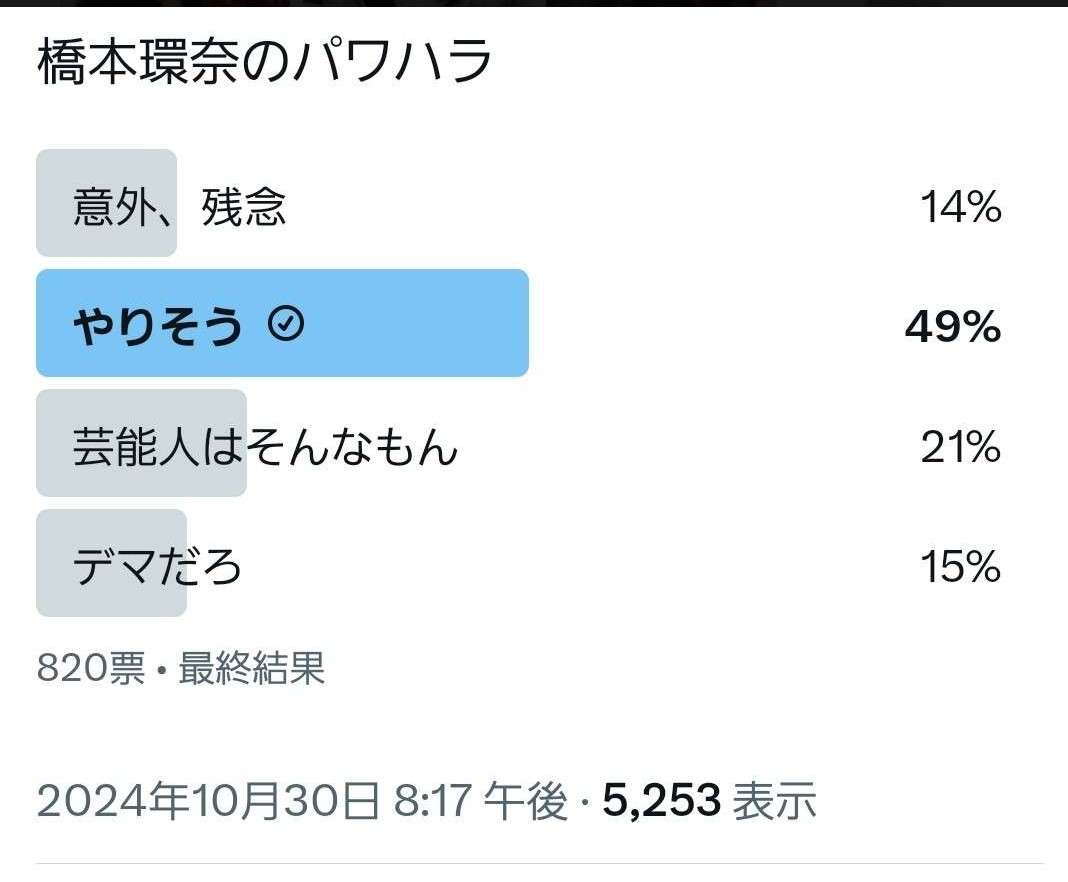
Task: Click the gray bar beside 意外、残念
Action: [x=105, y=202]
